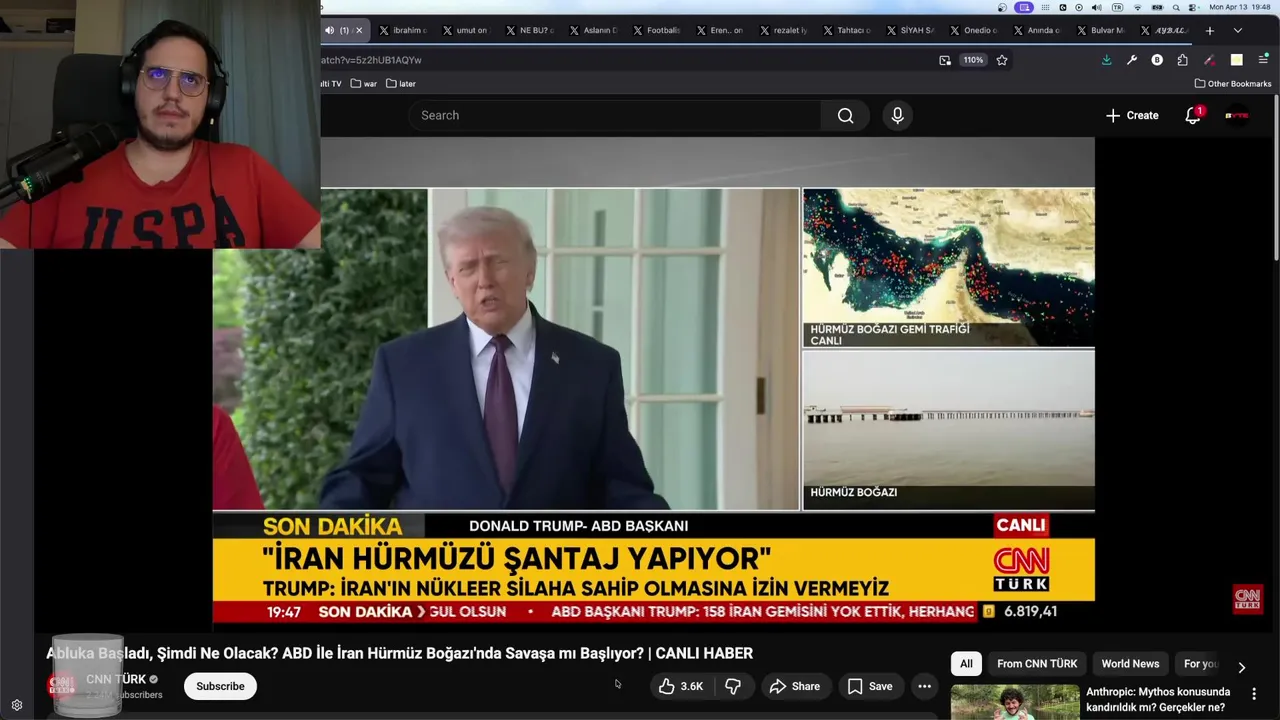The width and height of the screenshot is (1280, 720).
Task: Open a new browser tab
Action: (1209, 31)
